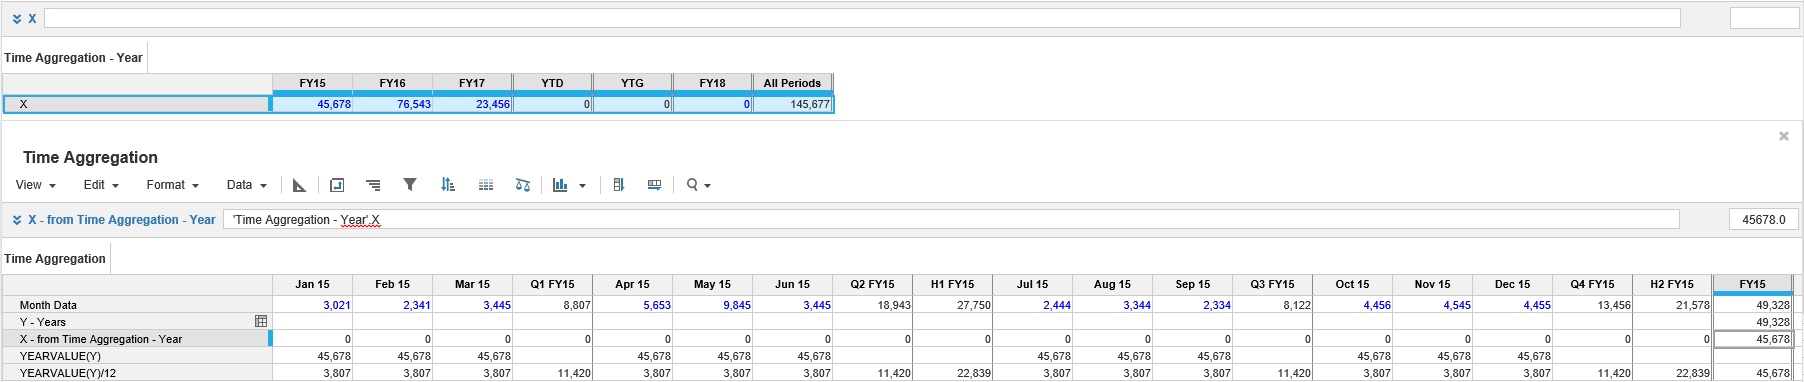Image resolution: width=1804 pixels, height=382 pixels.
Task: Select the H1 FY15 column header
Action: click(x=952, y=285)
